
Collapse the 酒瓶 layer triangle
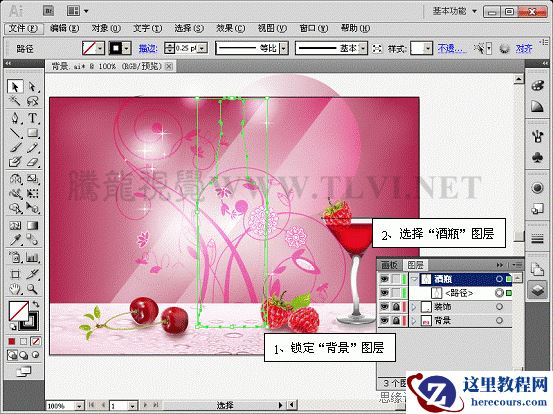(x=414, y=279)
